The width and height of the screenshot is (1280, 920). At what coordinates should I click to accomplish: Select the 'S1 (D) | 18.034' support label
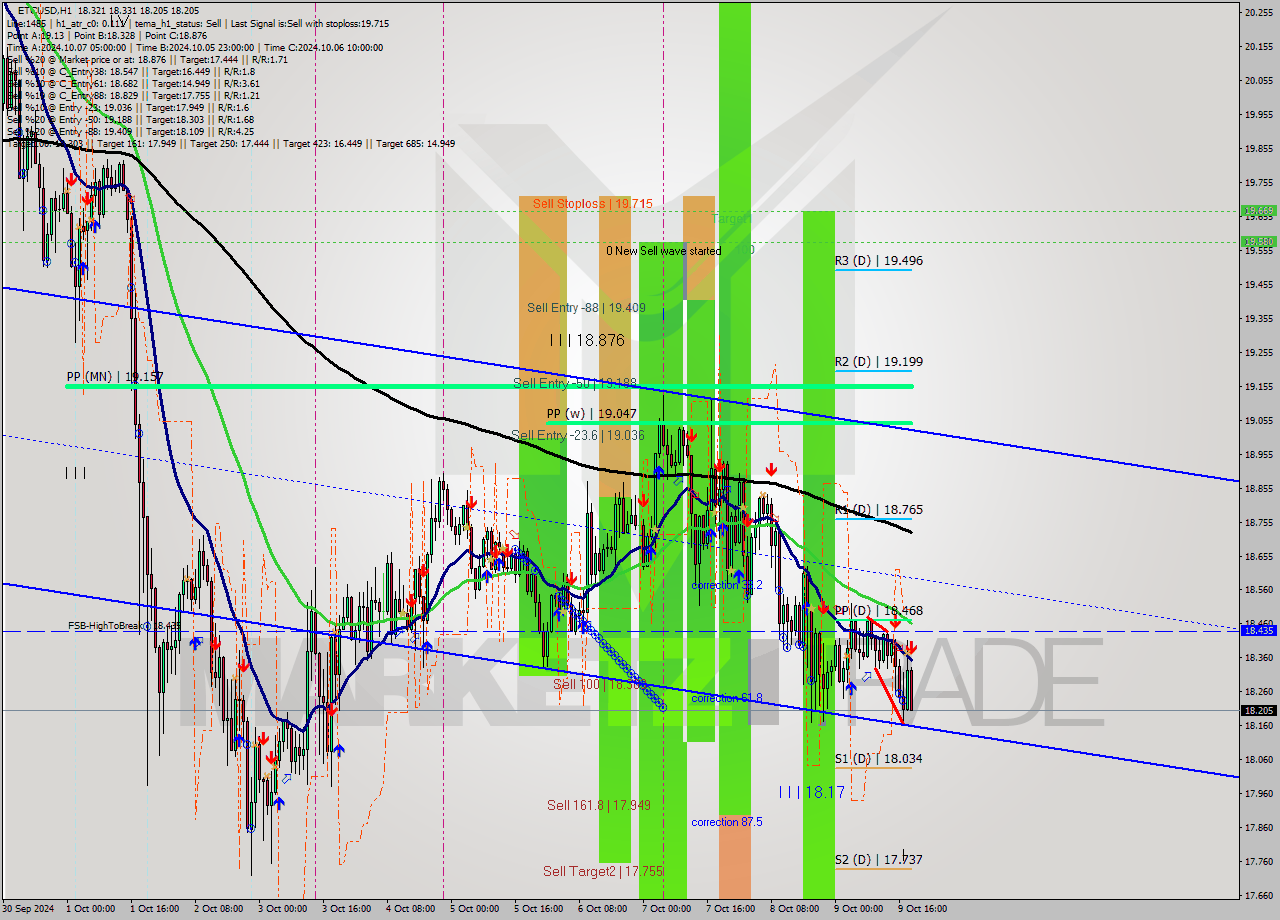879,759
